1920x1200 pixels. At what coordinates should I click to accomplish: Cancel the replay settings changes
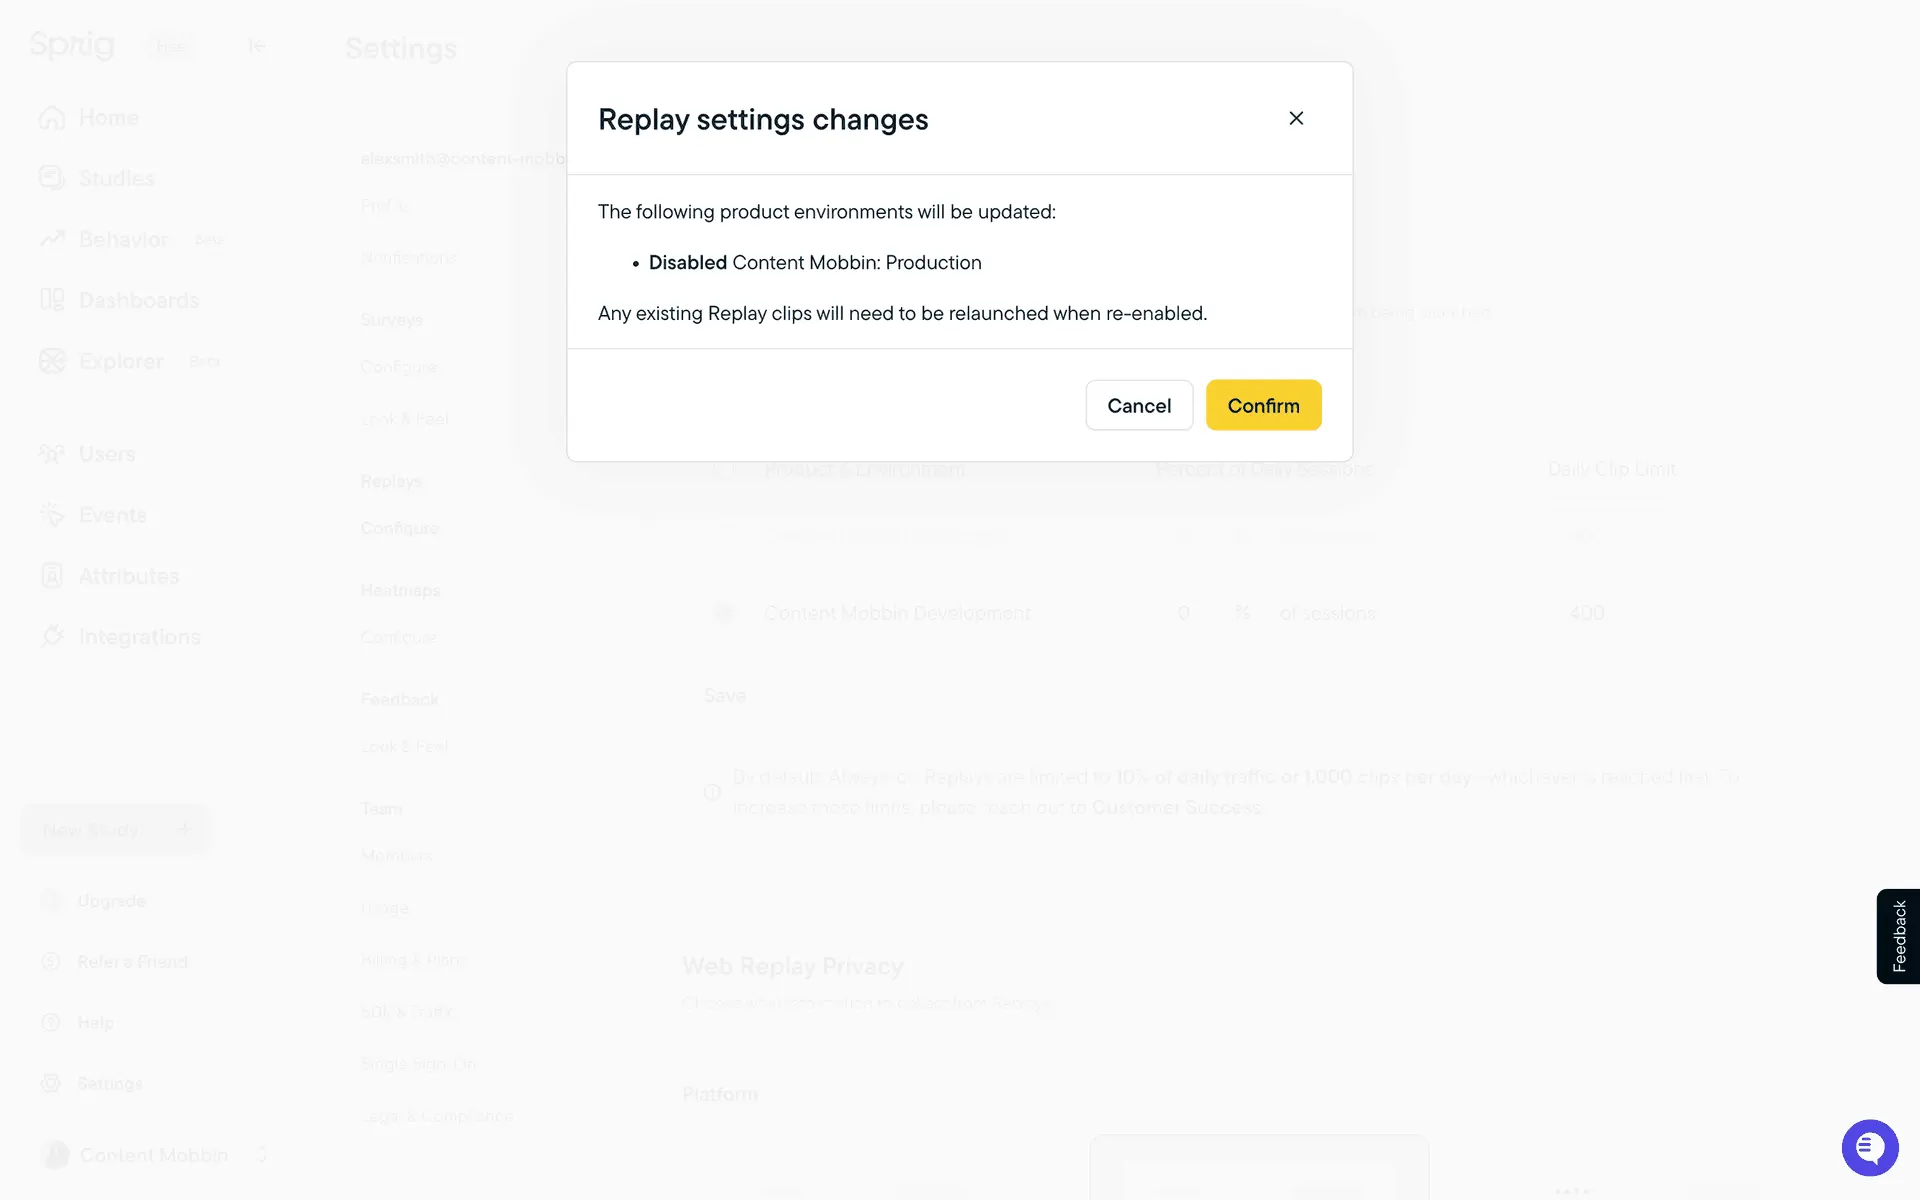[x=1139, y=405]
